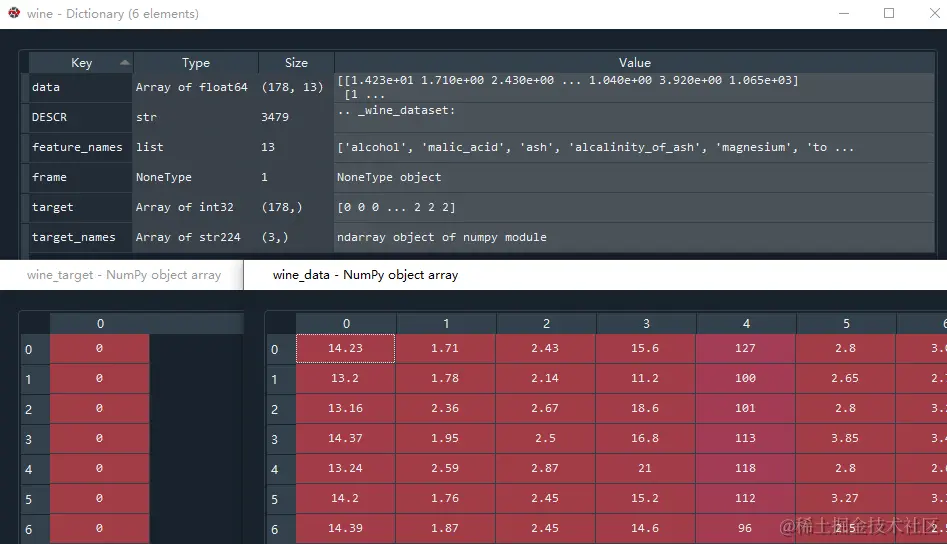Click wine_data column header 4
This screenshot has width=947, height=544.
point(746,324)
